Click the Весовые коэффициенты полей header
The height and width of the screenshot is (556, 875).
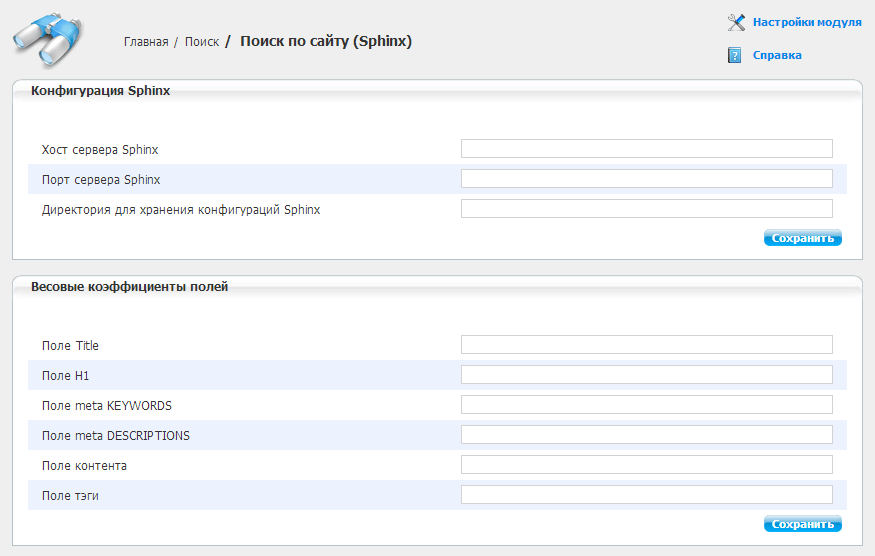pos(130,287)
